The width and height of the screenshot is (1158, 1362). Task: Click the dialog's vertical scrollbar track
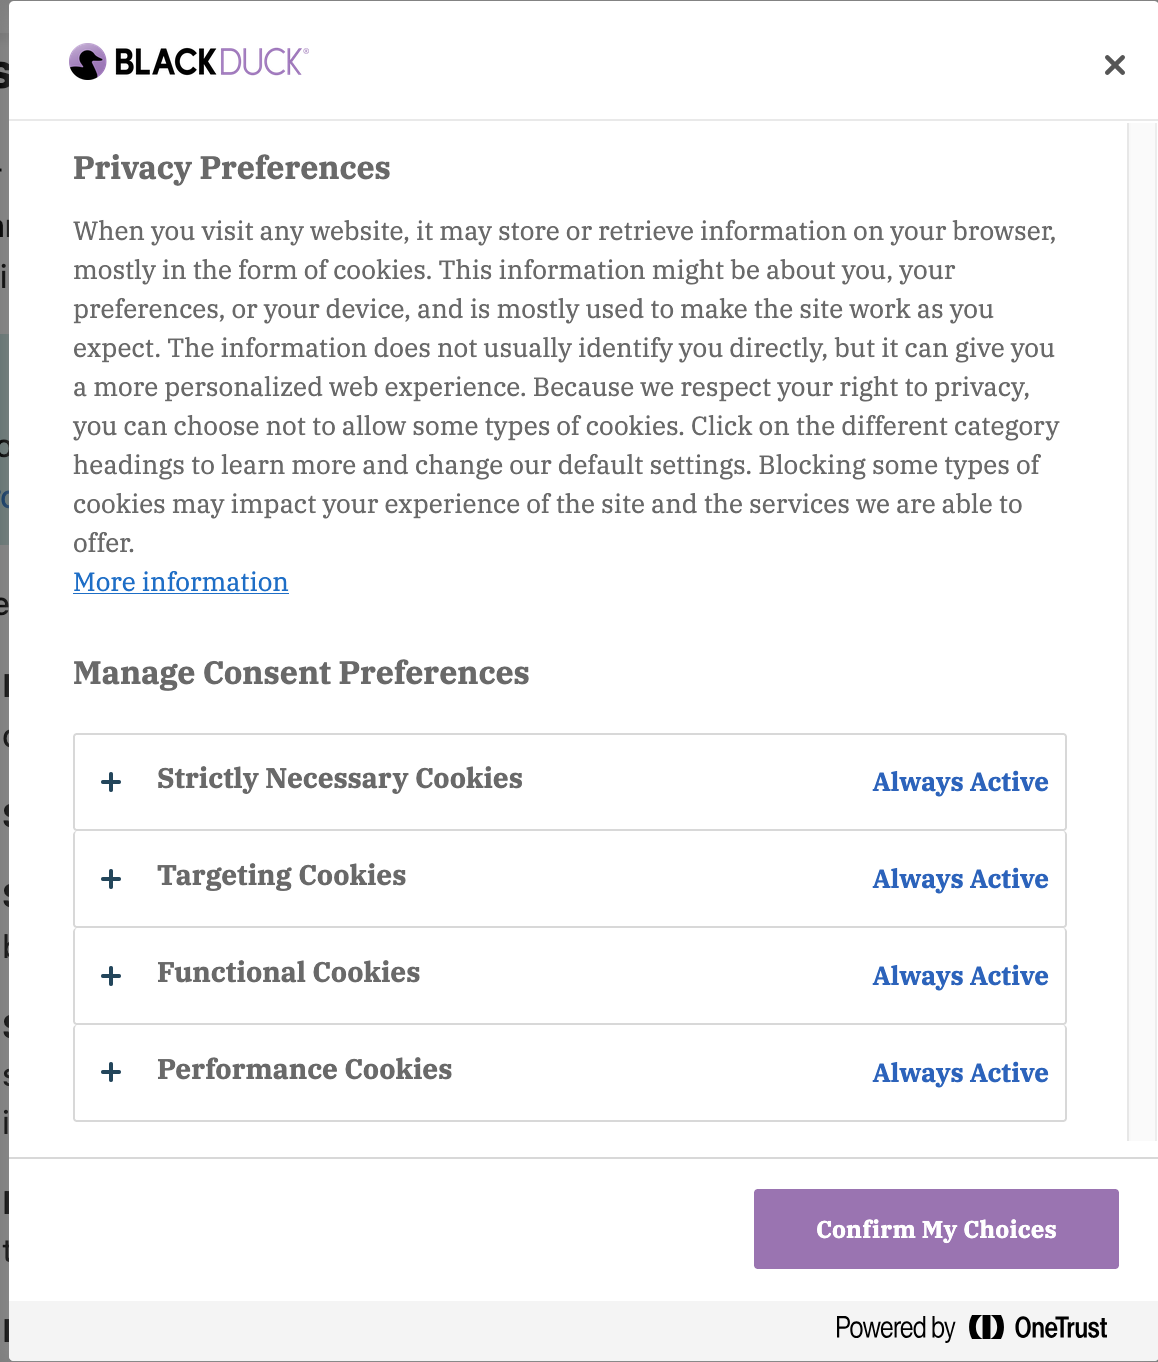1142,632
